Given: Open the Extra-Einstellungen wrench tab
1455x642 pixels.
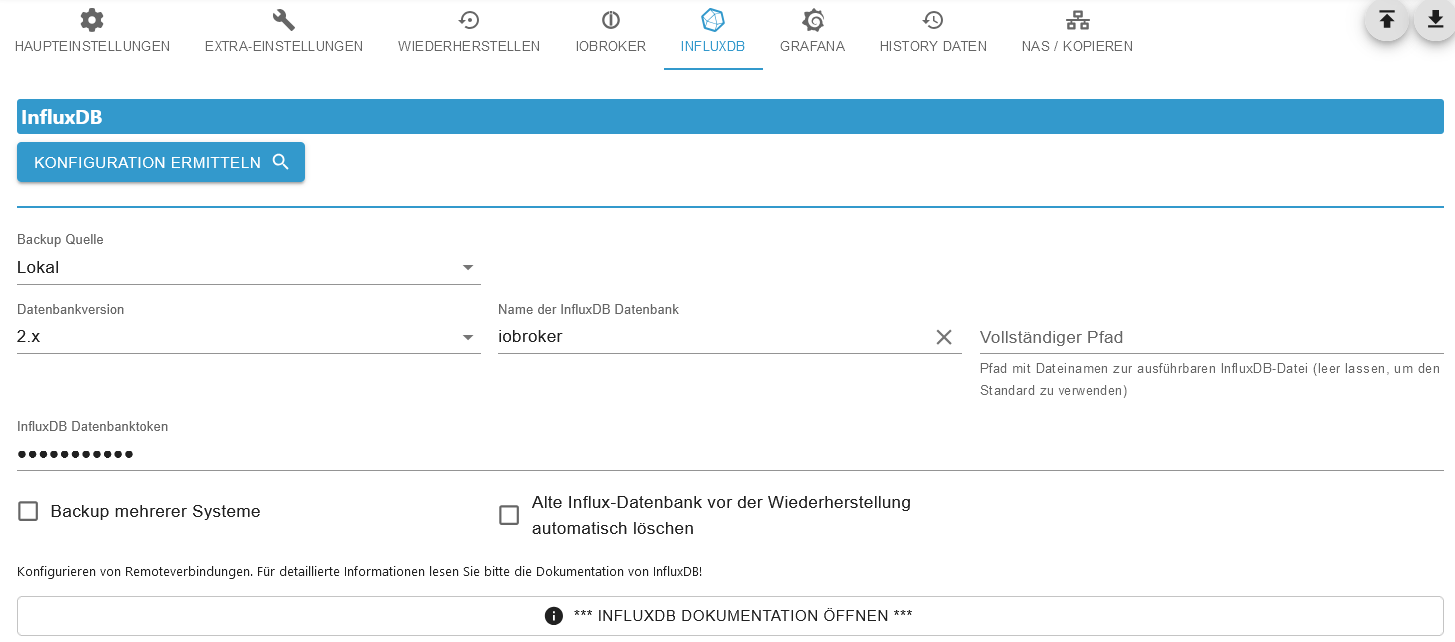Looking at the screenshot, I should tap(284, 34).
